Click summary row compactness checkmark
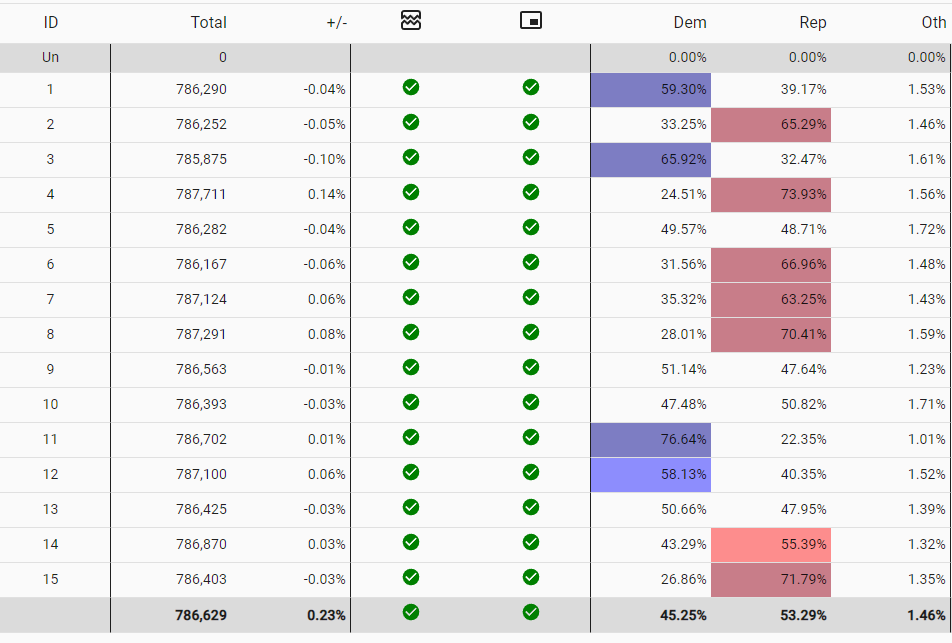Image resolution: width=952 pixels, height=643 pixels. pyautogui.click(x=531, y=612)
